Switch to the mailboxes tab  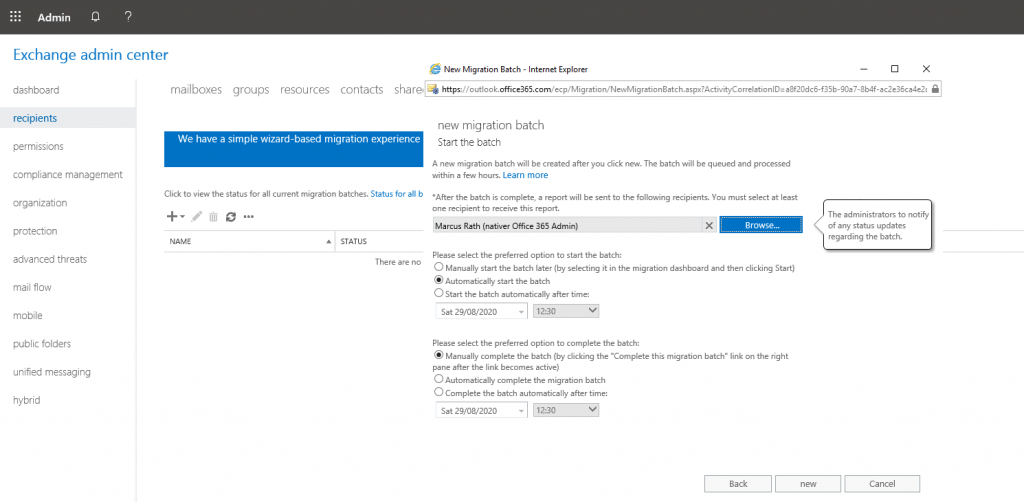point(196,90)
